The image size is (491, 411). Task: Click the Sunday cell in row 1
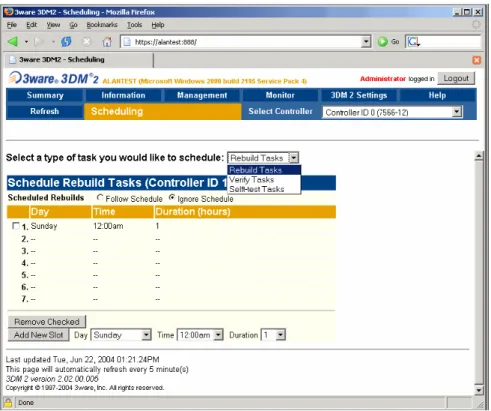coord(44,226)
